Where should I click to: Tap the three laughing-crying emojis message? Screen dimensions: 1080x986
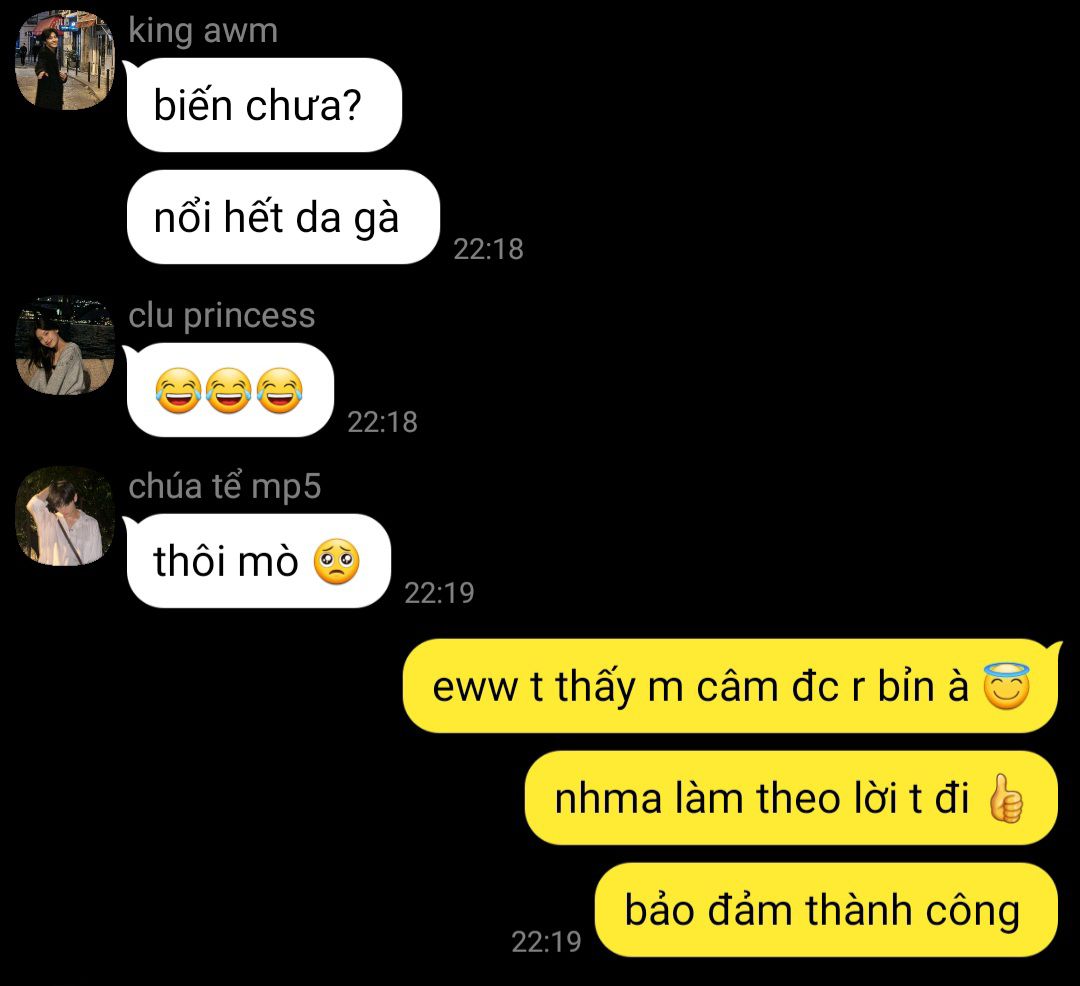[230, 390]
